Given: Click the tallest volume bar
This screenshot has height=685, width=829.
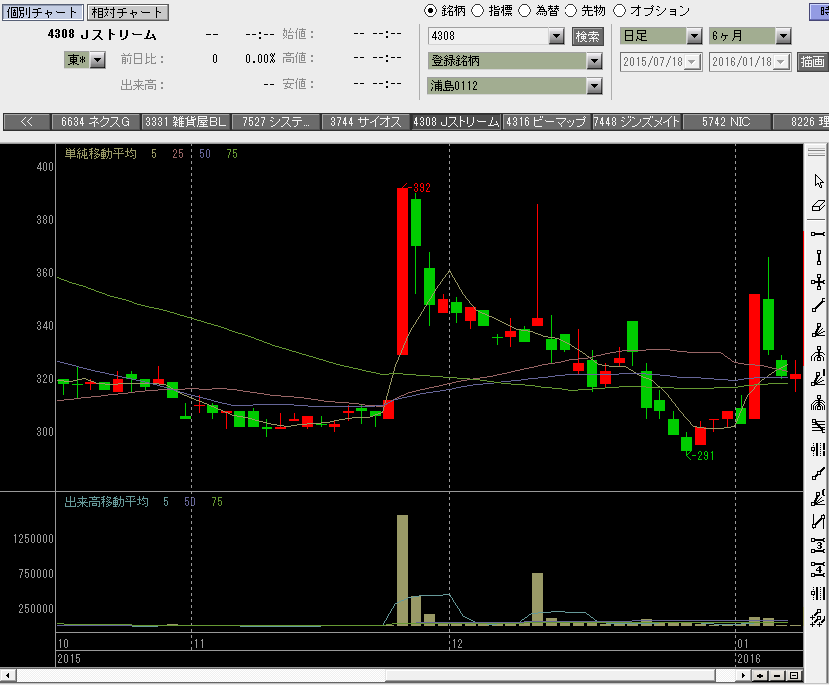Looking at the screenshot, I should [x=402, y=570].
